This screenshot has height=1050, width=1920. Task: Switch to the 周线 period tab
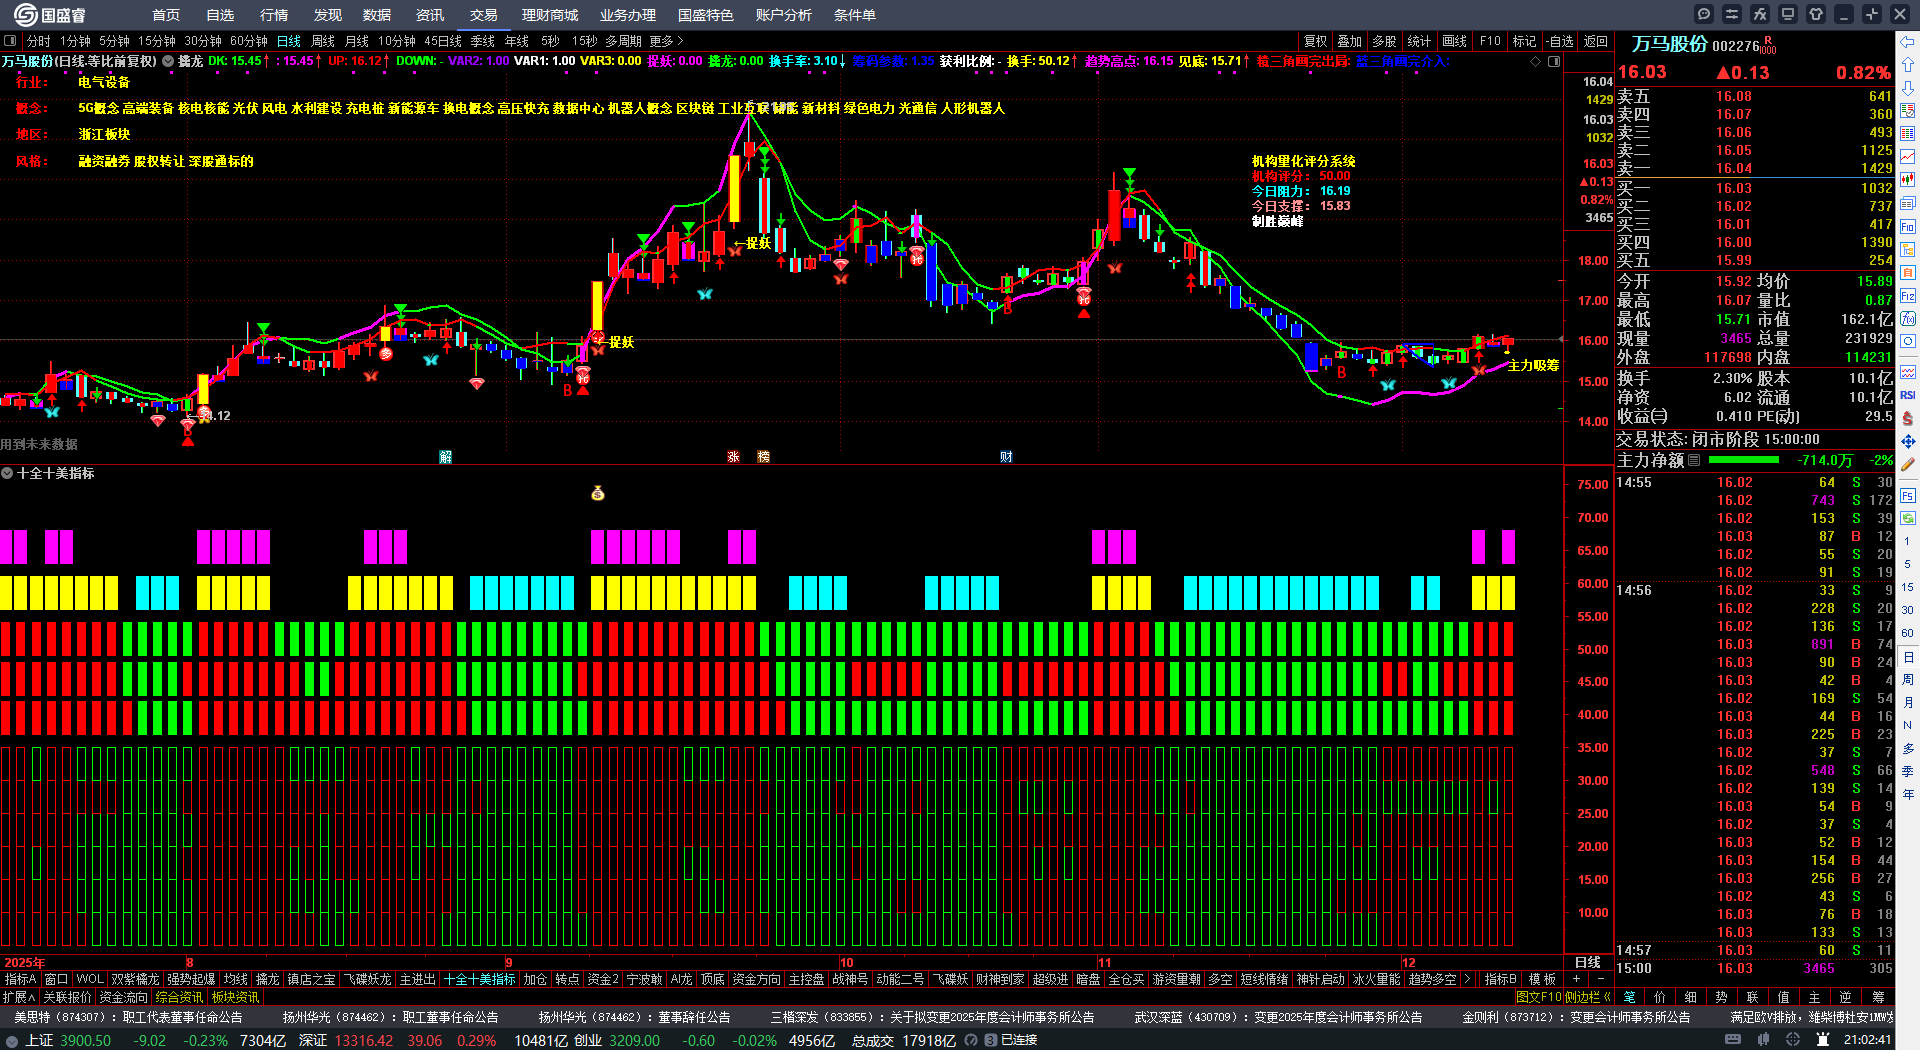click(323, 41)
